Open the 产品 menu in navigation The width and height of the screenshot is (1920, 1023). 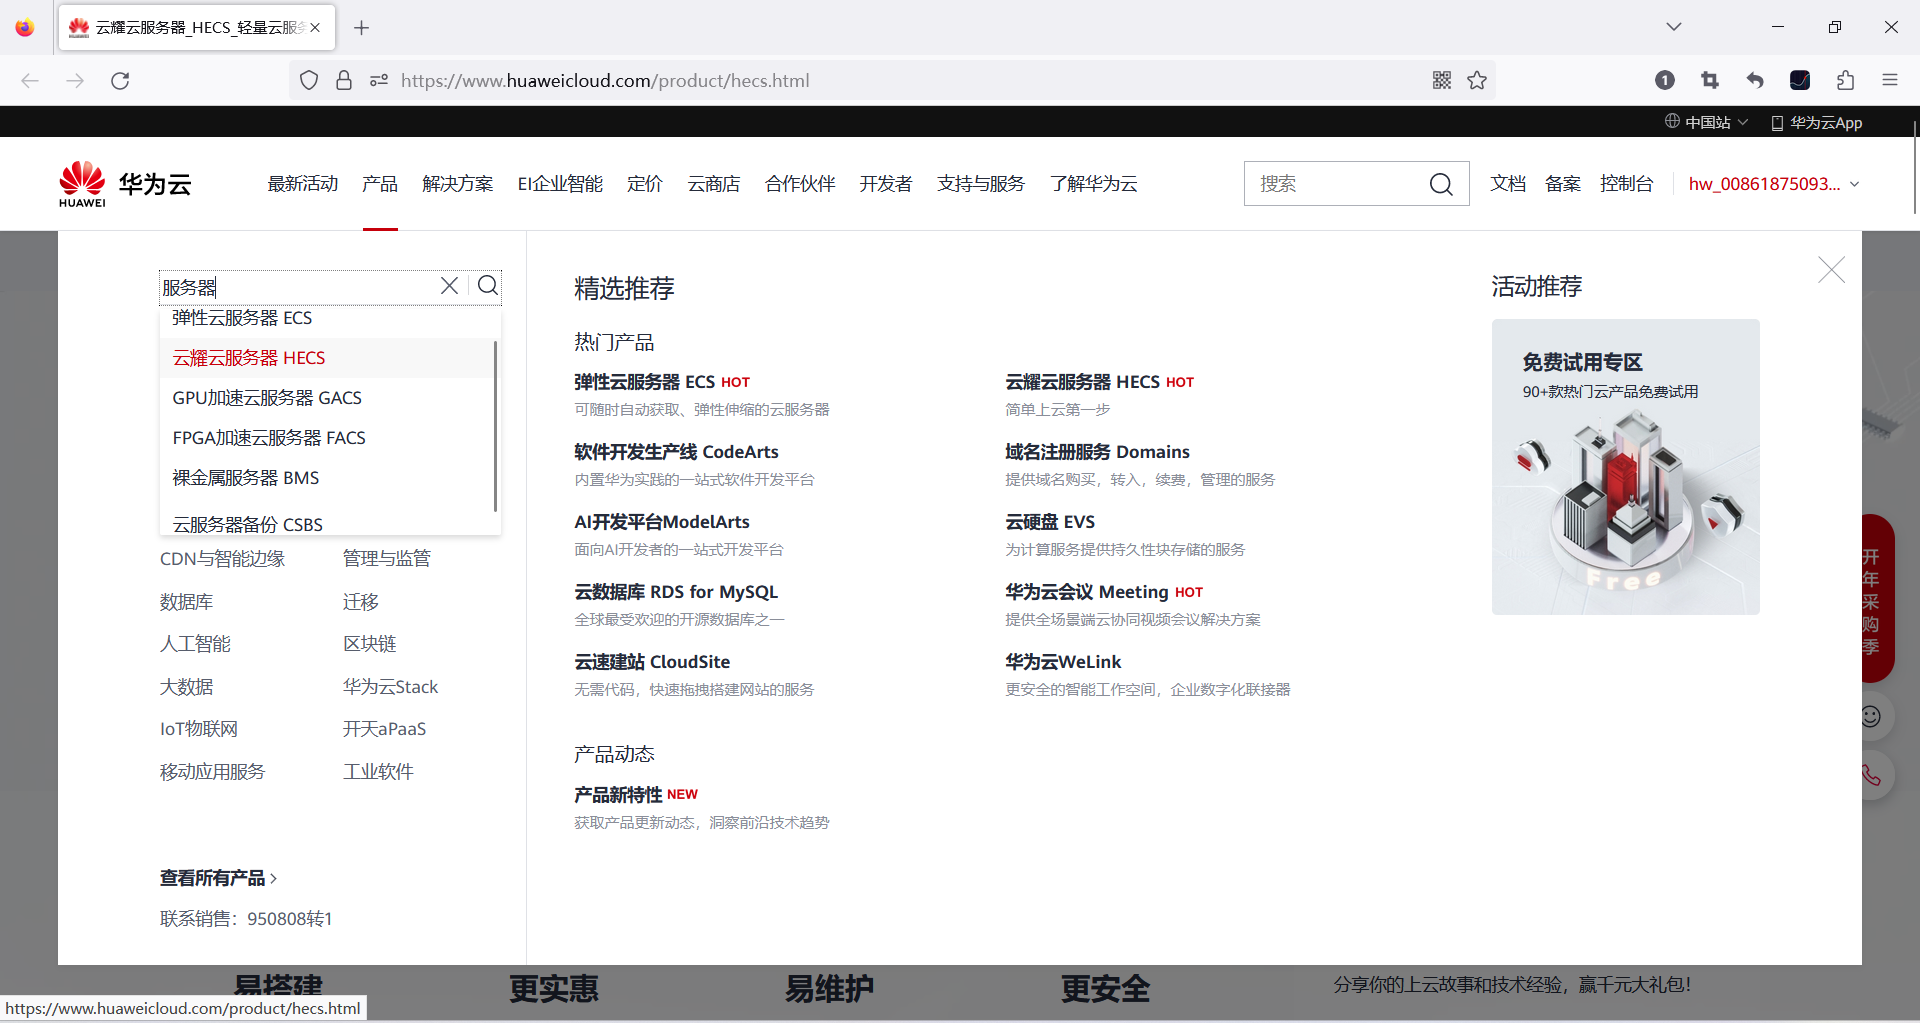tap(380, 183)
